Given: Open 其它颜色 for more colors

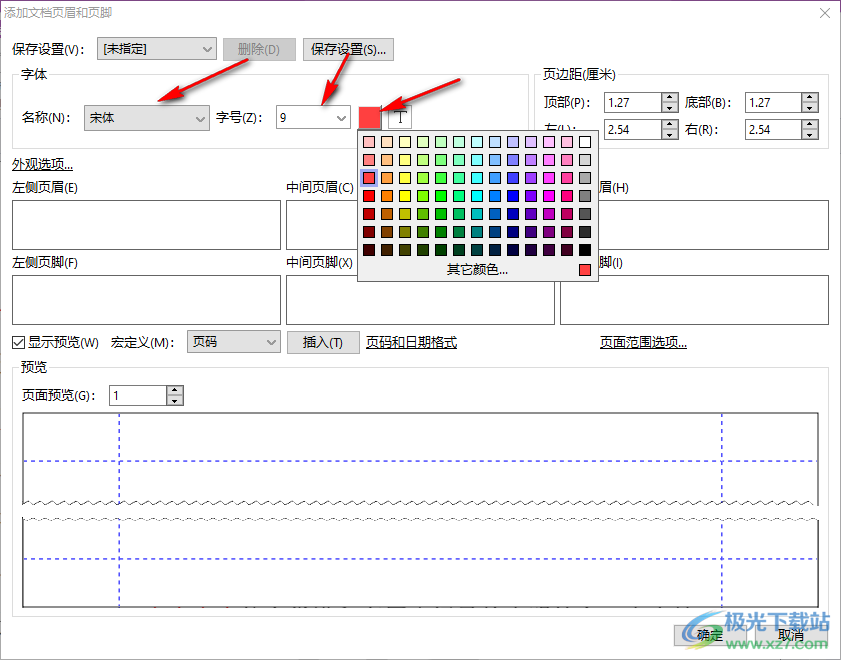Looking at the screenshot, I should [477, 270].
